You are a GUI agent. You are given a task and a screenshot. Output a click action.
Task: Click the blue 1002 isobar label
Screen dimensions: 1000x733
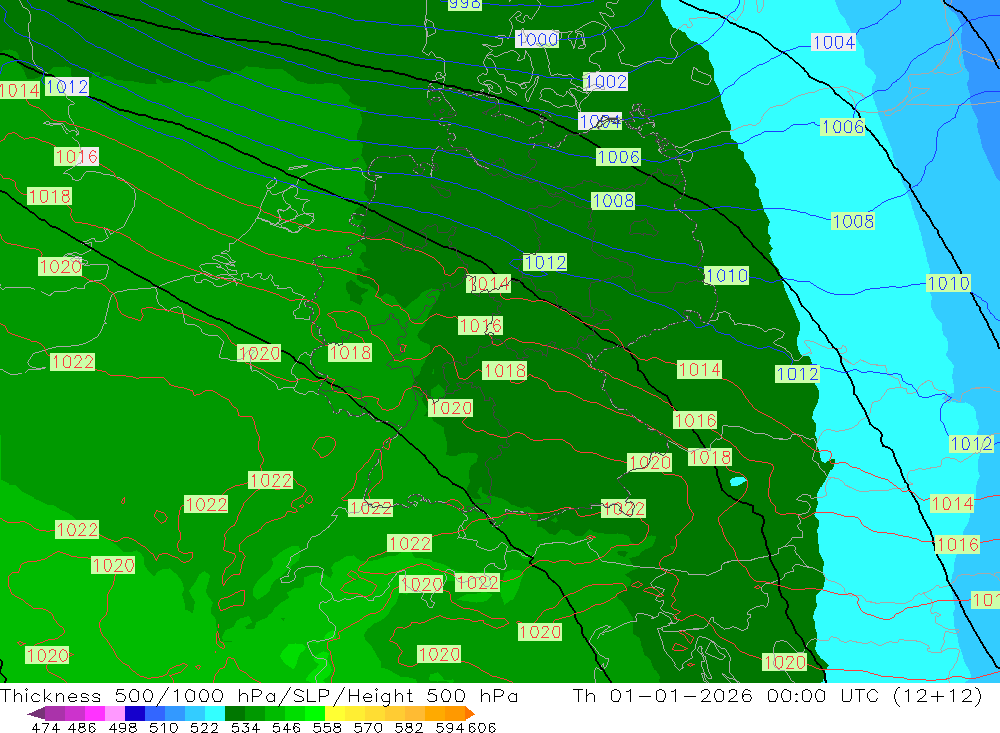[606, 82]
